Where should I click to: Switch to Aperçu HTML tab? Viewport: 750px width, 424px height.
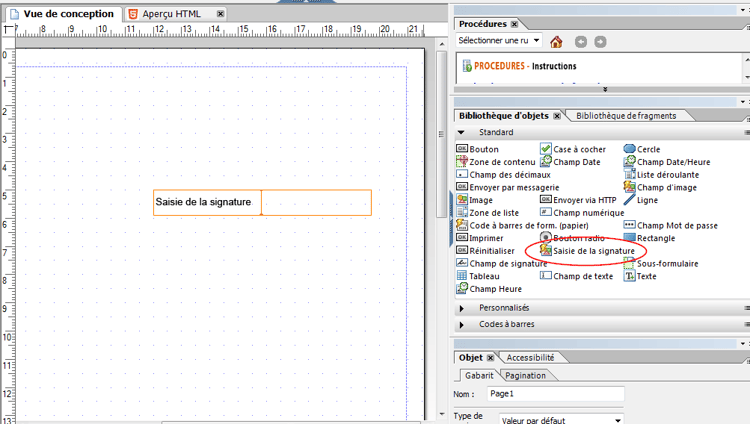(171, 14)
